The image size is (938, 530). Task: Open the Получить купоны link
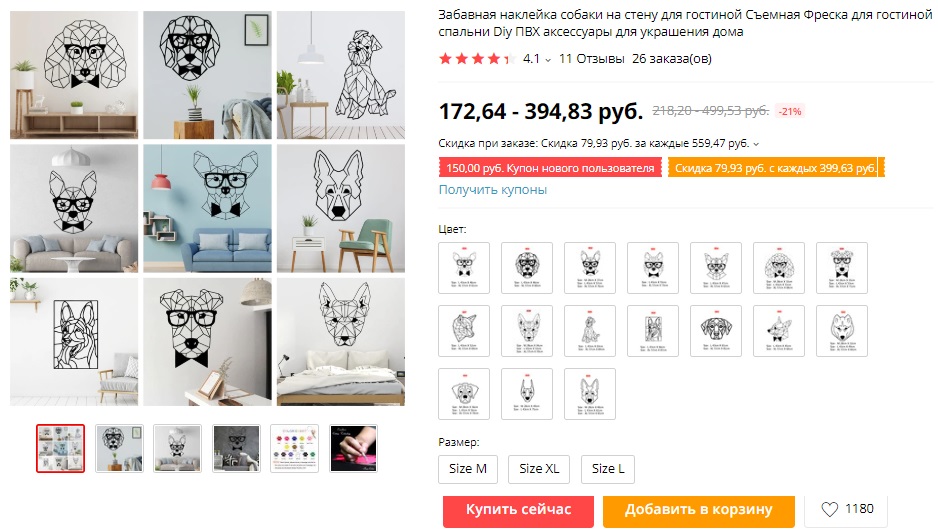click(x=493, y=190)
